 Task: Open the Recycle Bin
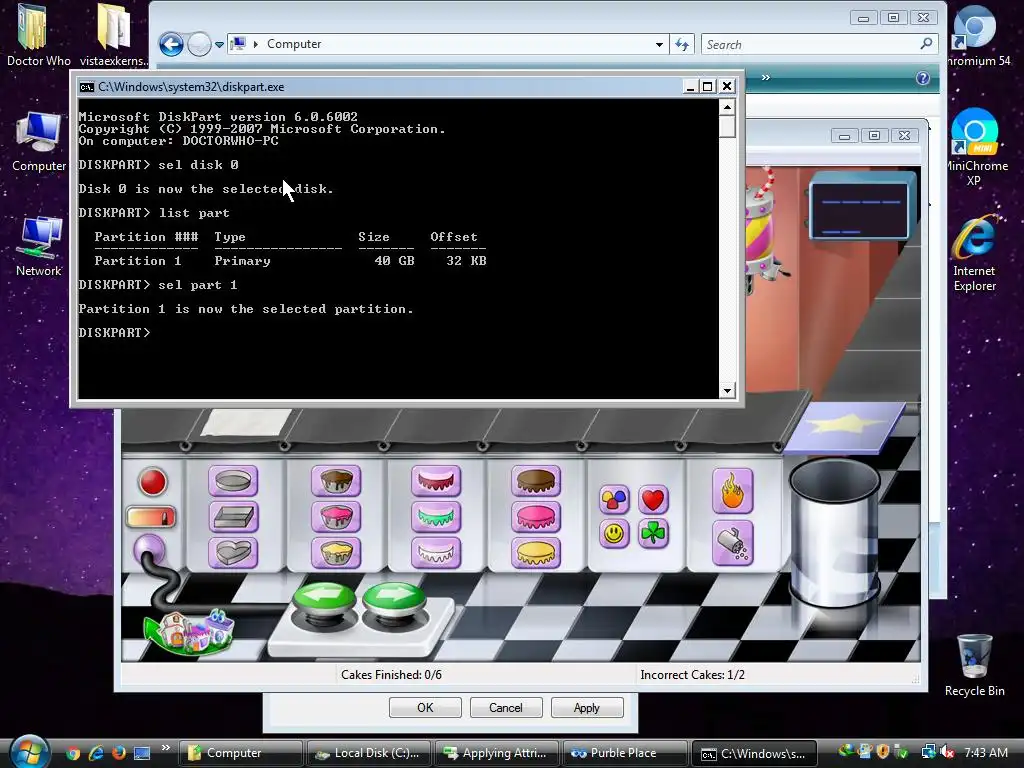click(x=974, y=665)
